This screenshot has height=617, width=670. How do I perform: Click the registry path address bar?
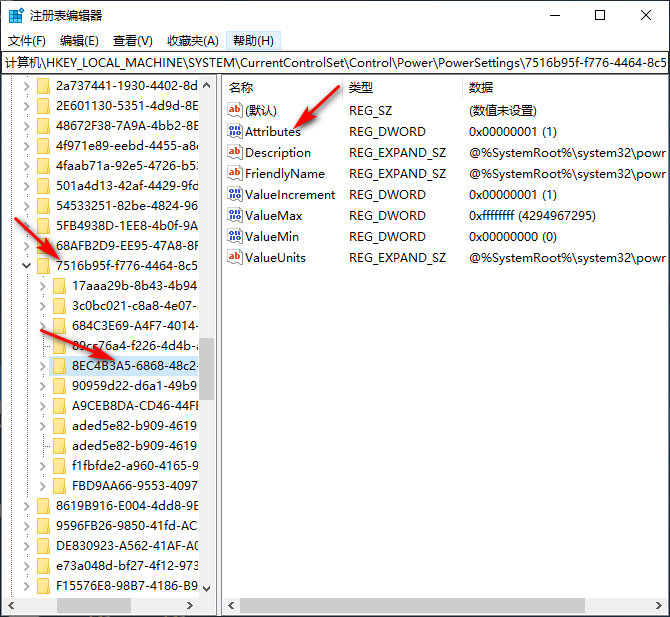335,62
